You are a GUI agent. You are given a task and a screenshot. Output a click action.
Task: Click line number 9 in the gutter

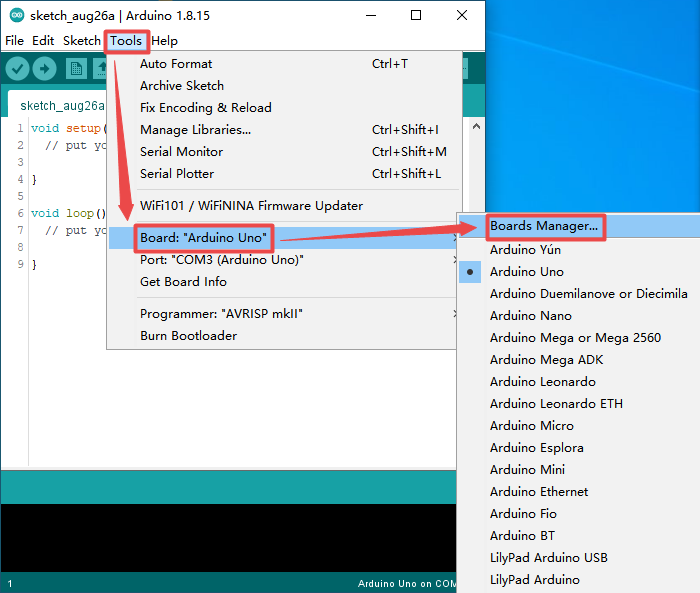pyautogui.click(x=21, y=264)
